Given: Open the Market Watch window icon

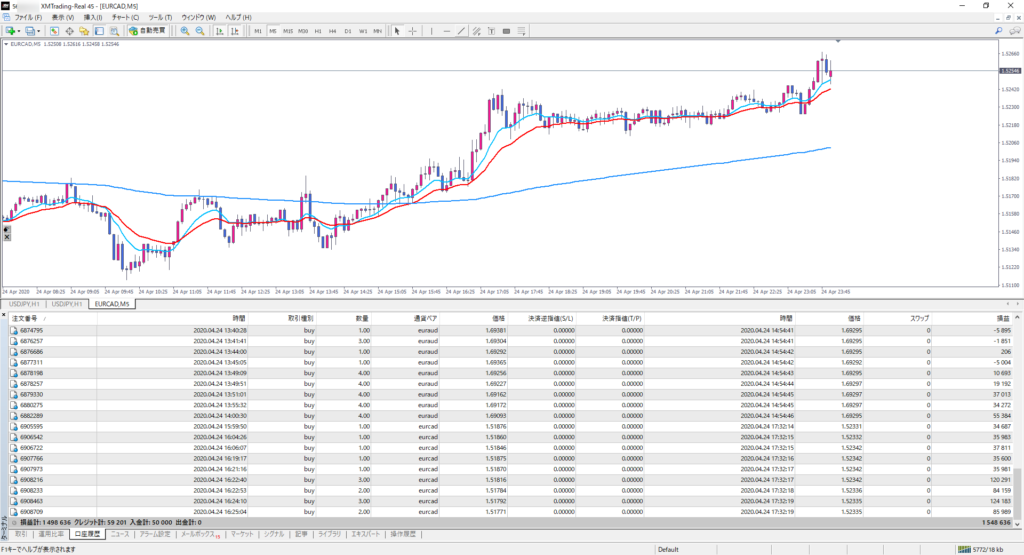Looking at the screenshot, I should [54, 31].
